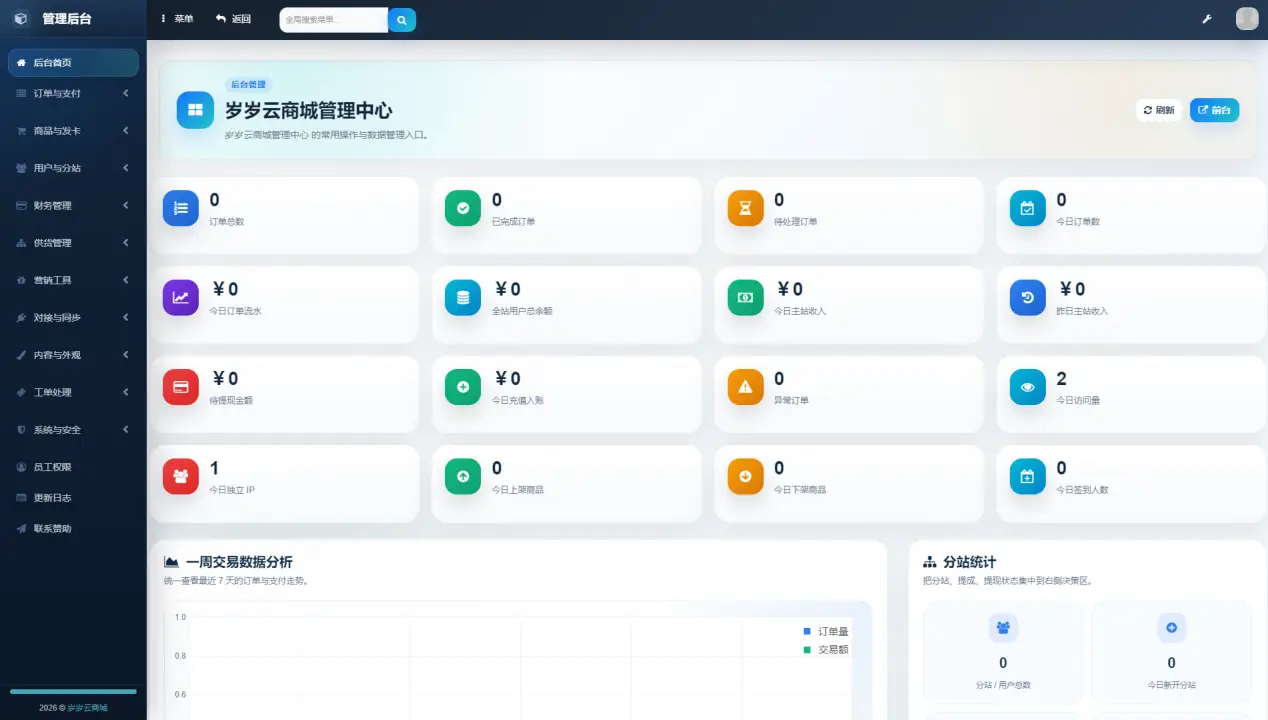Focus the 全局搜索菜单 search field

coord(334,20)
